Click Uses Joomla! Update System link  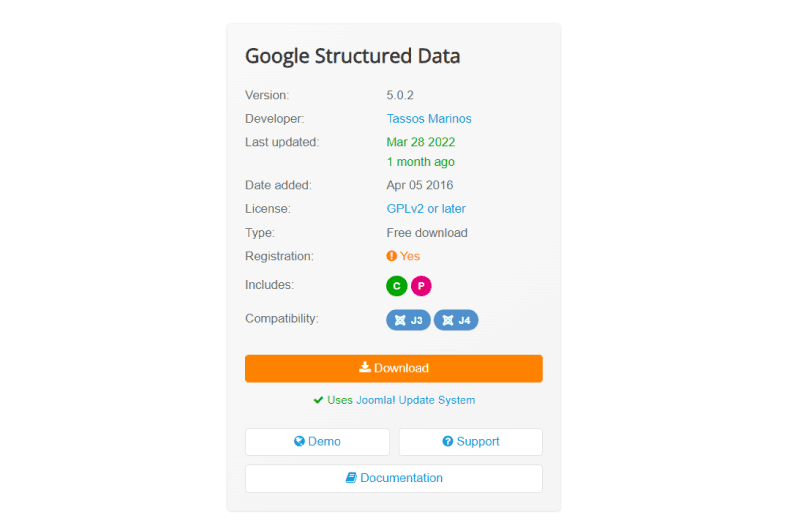pos(401,400)
